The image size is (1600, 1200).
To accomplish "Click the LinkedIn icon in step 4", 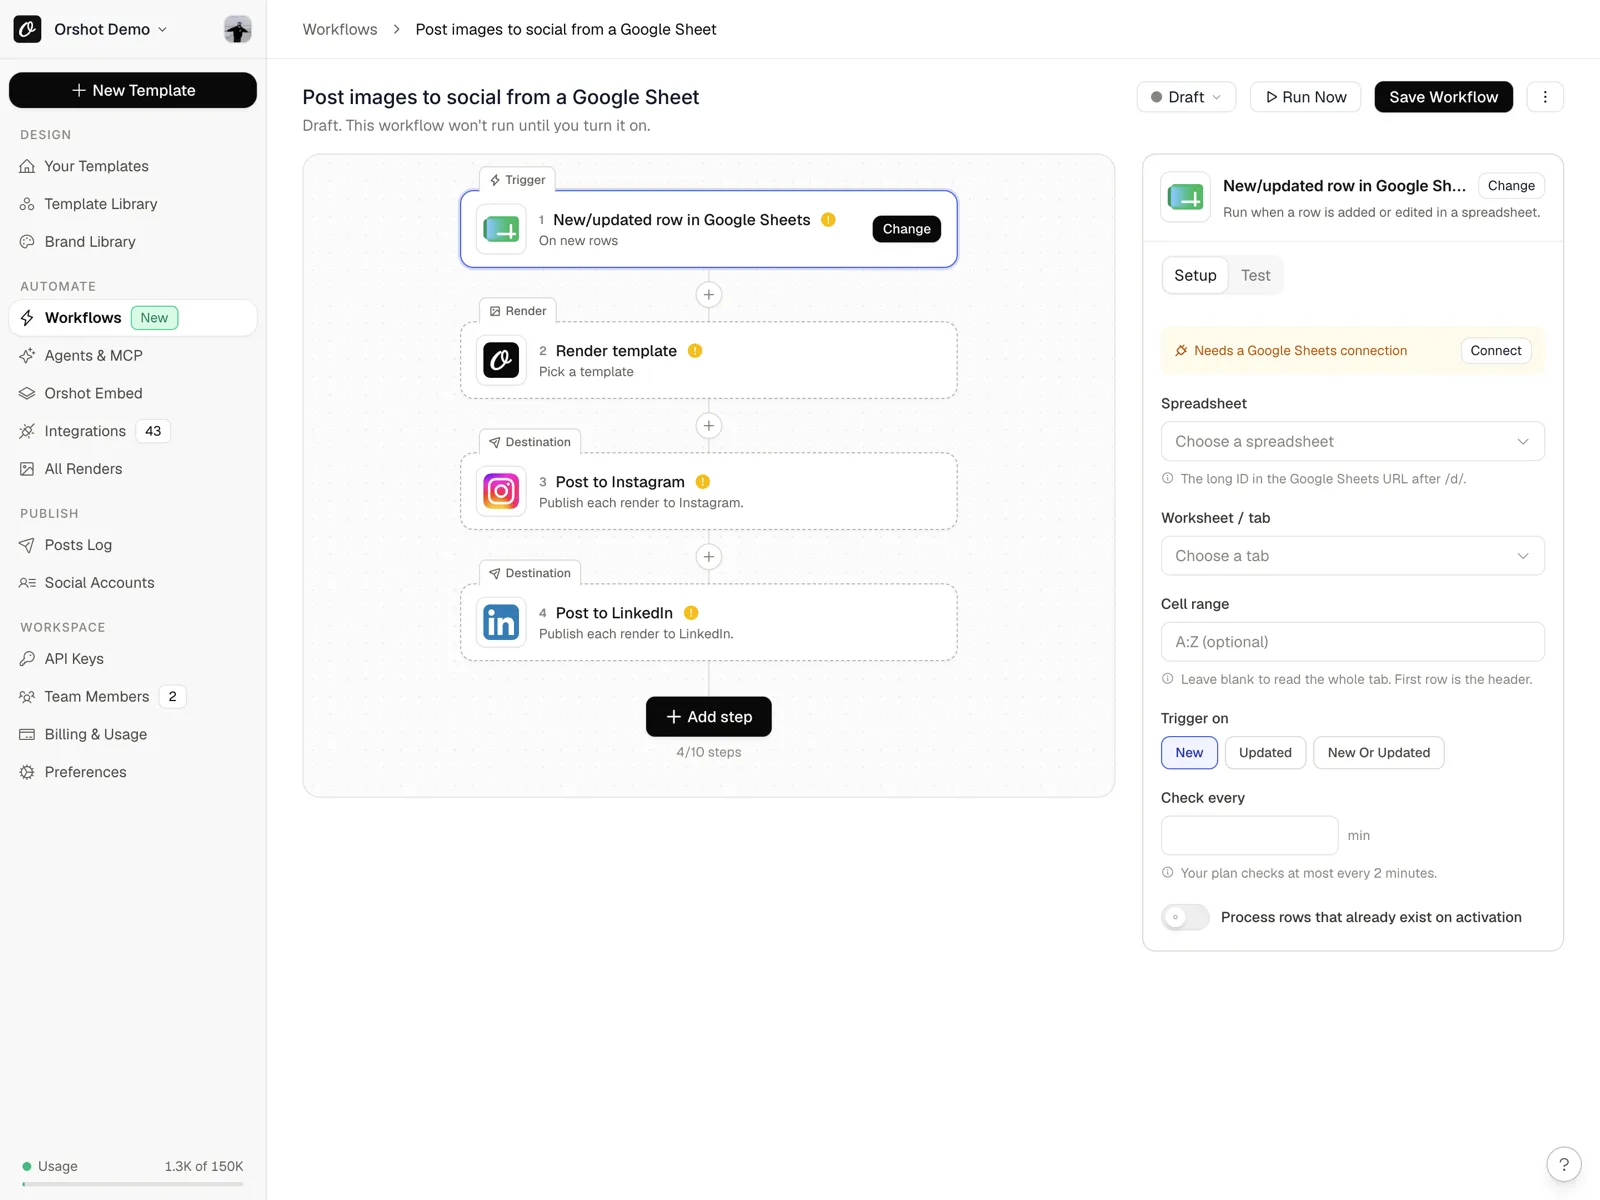I will pos(501,622).
